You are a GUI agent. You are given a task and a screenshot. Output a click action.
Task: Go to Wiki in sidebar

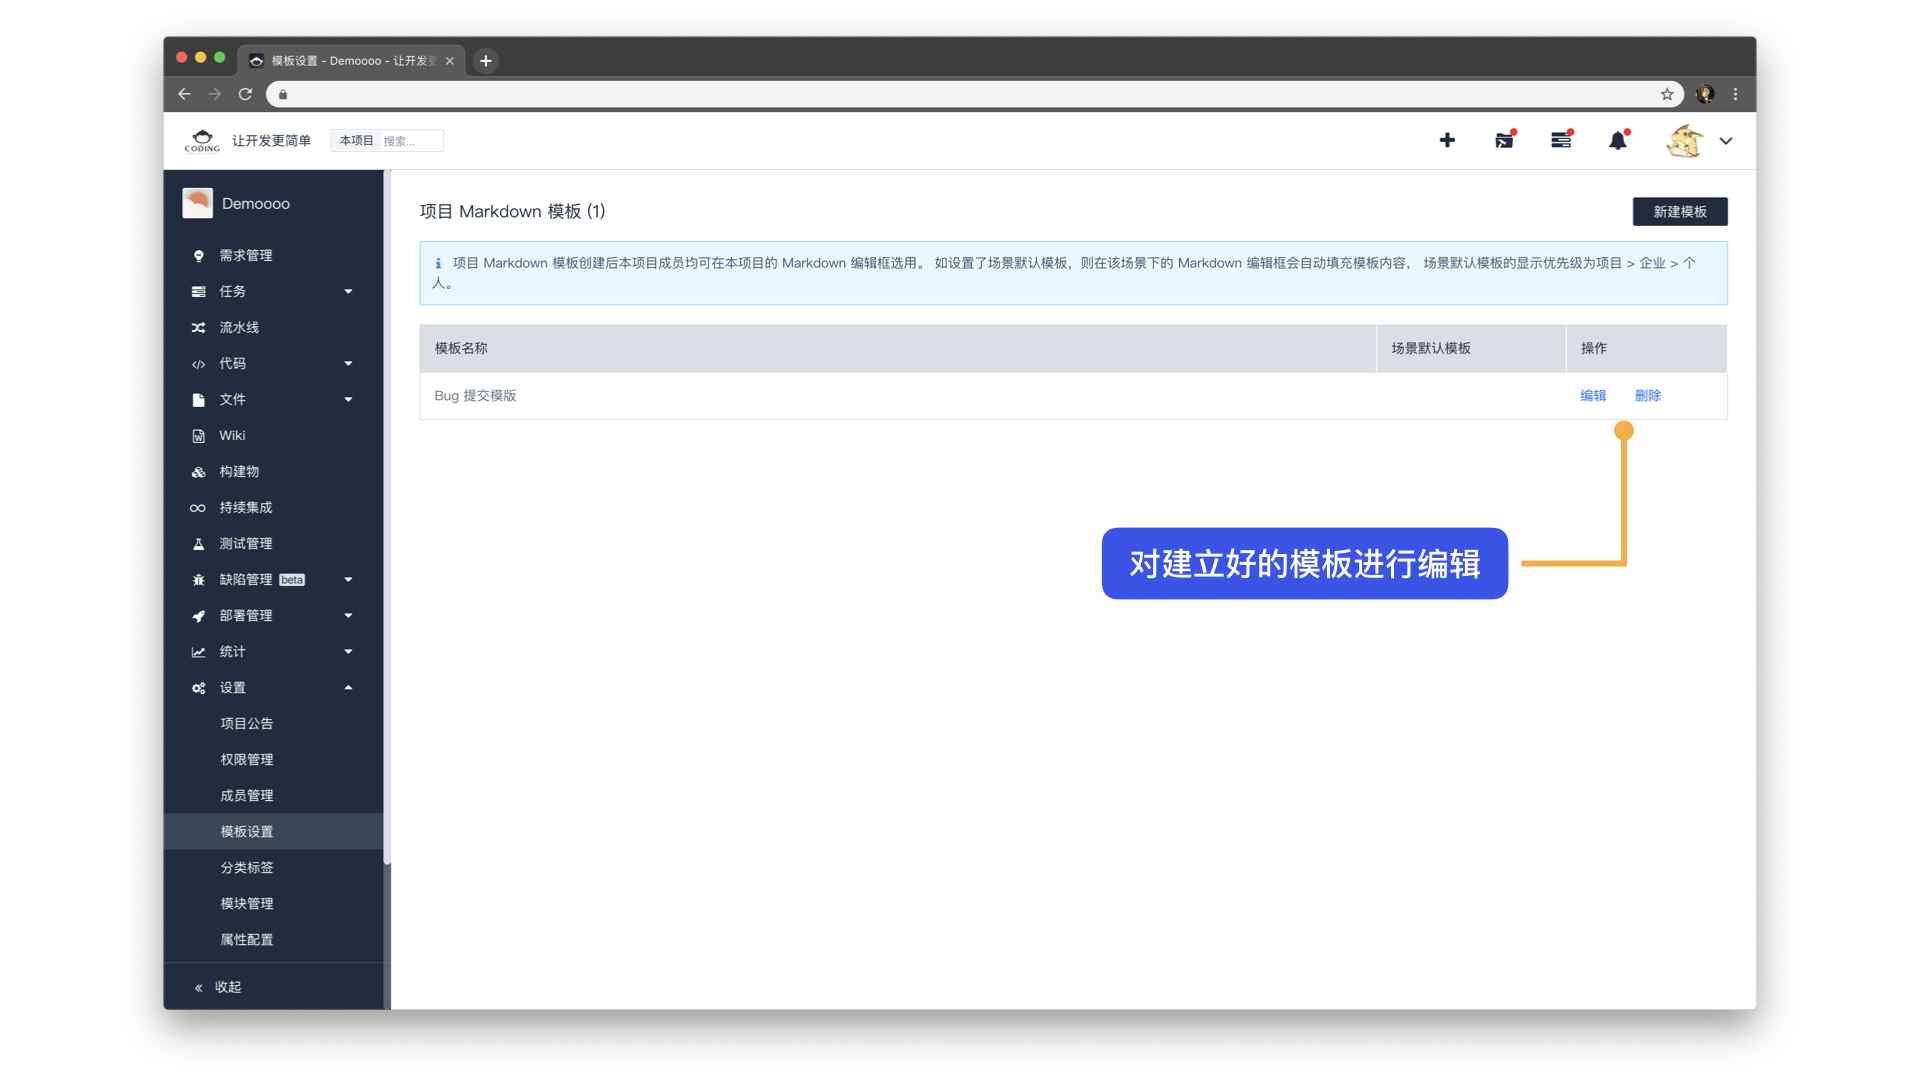232,436
